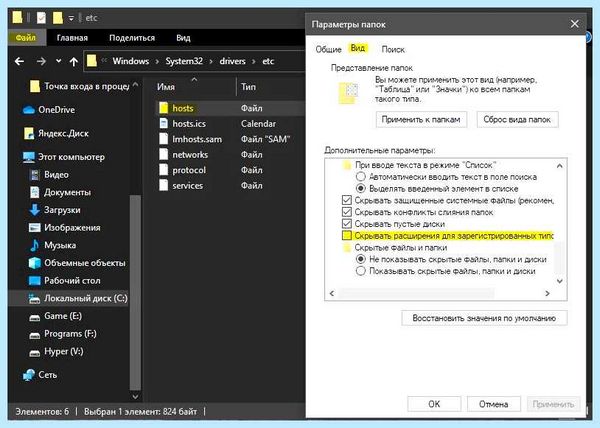Open the Файл ribbon tab

click(x=26, y=38)
